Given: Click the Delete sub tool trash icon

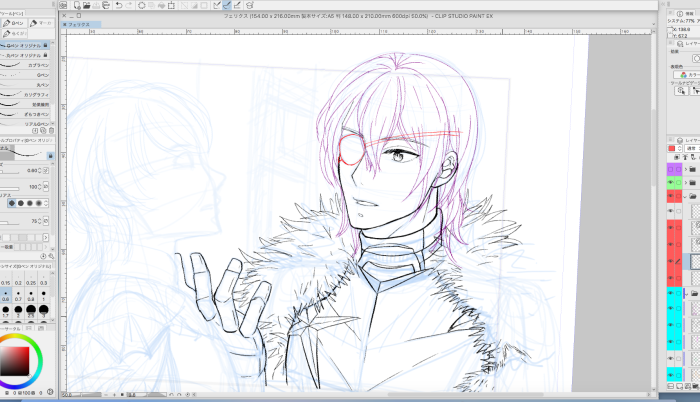Looking at the screenshot, I should pyautogui.click(x=51, y=130).
